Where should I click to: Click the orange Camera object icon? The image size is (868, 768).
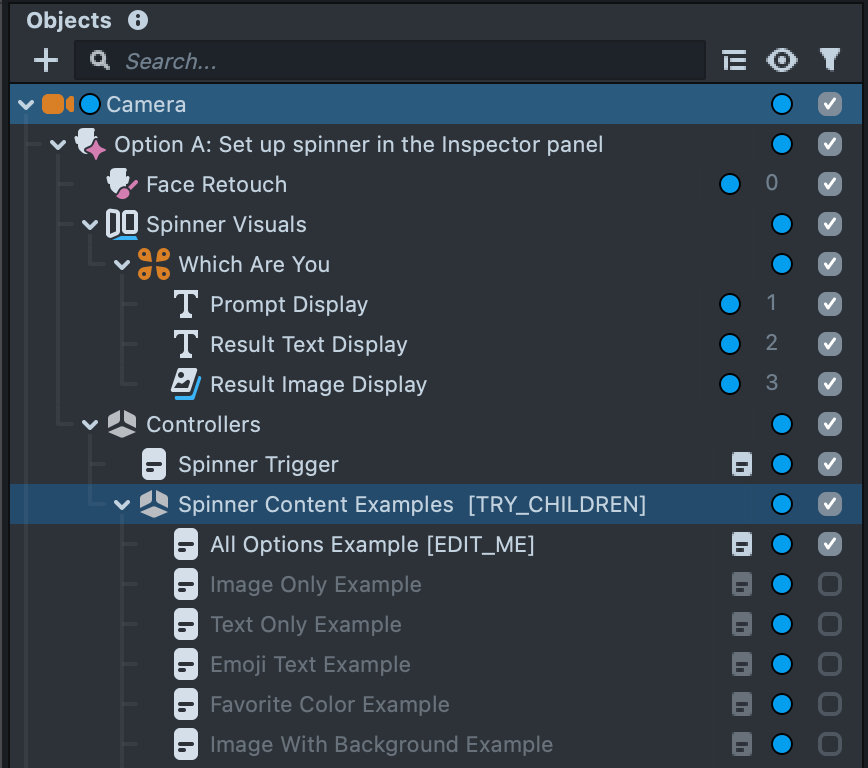[58, 104]
